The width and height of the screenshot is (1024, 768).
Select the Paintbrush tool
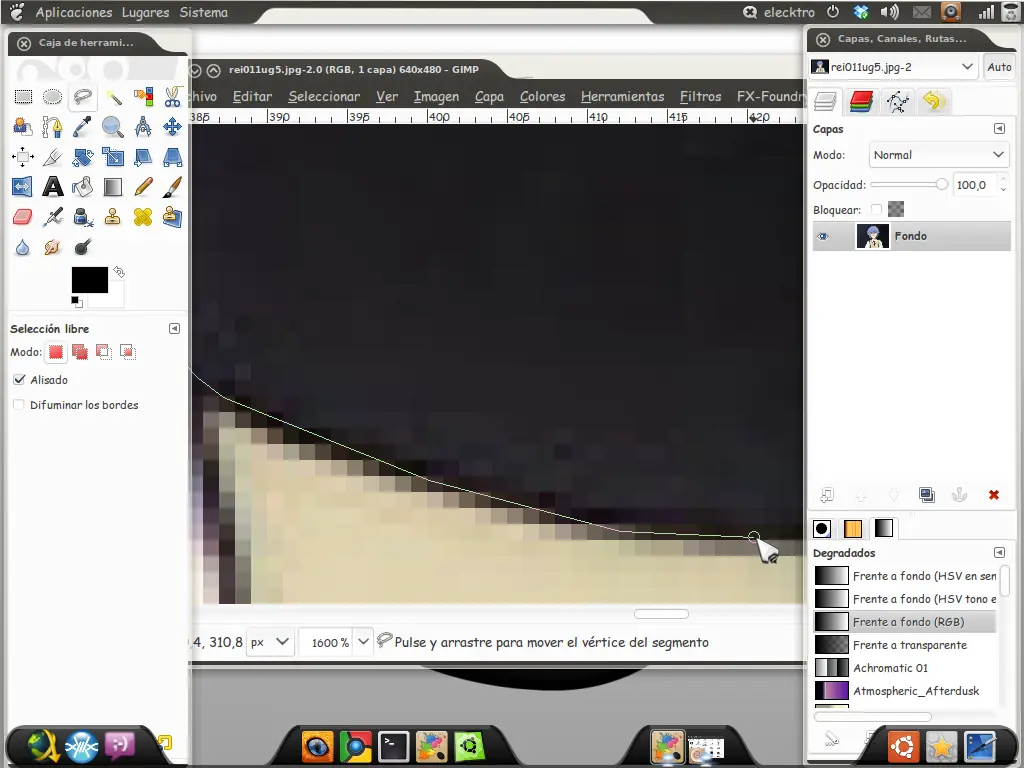(172, 187)
